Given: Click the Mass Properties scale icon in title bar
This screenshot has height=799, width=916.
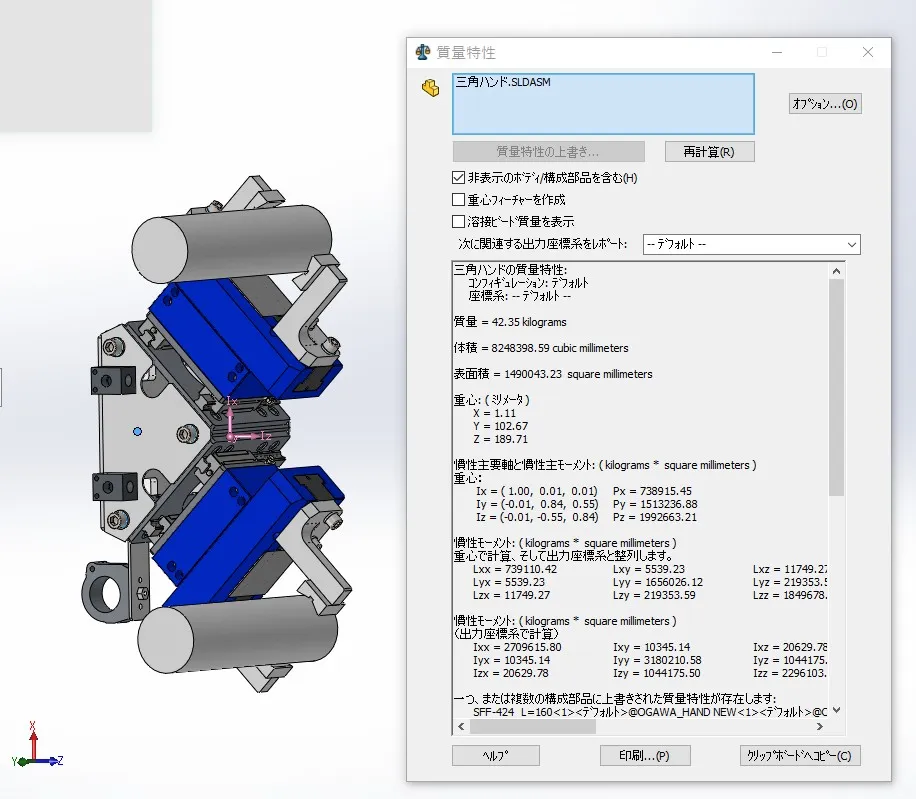Looking at the screenshot, I should [423, 52].
